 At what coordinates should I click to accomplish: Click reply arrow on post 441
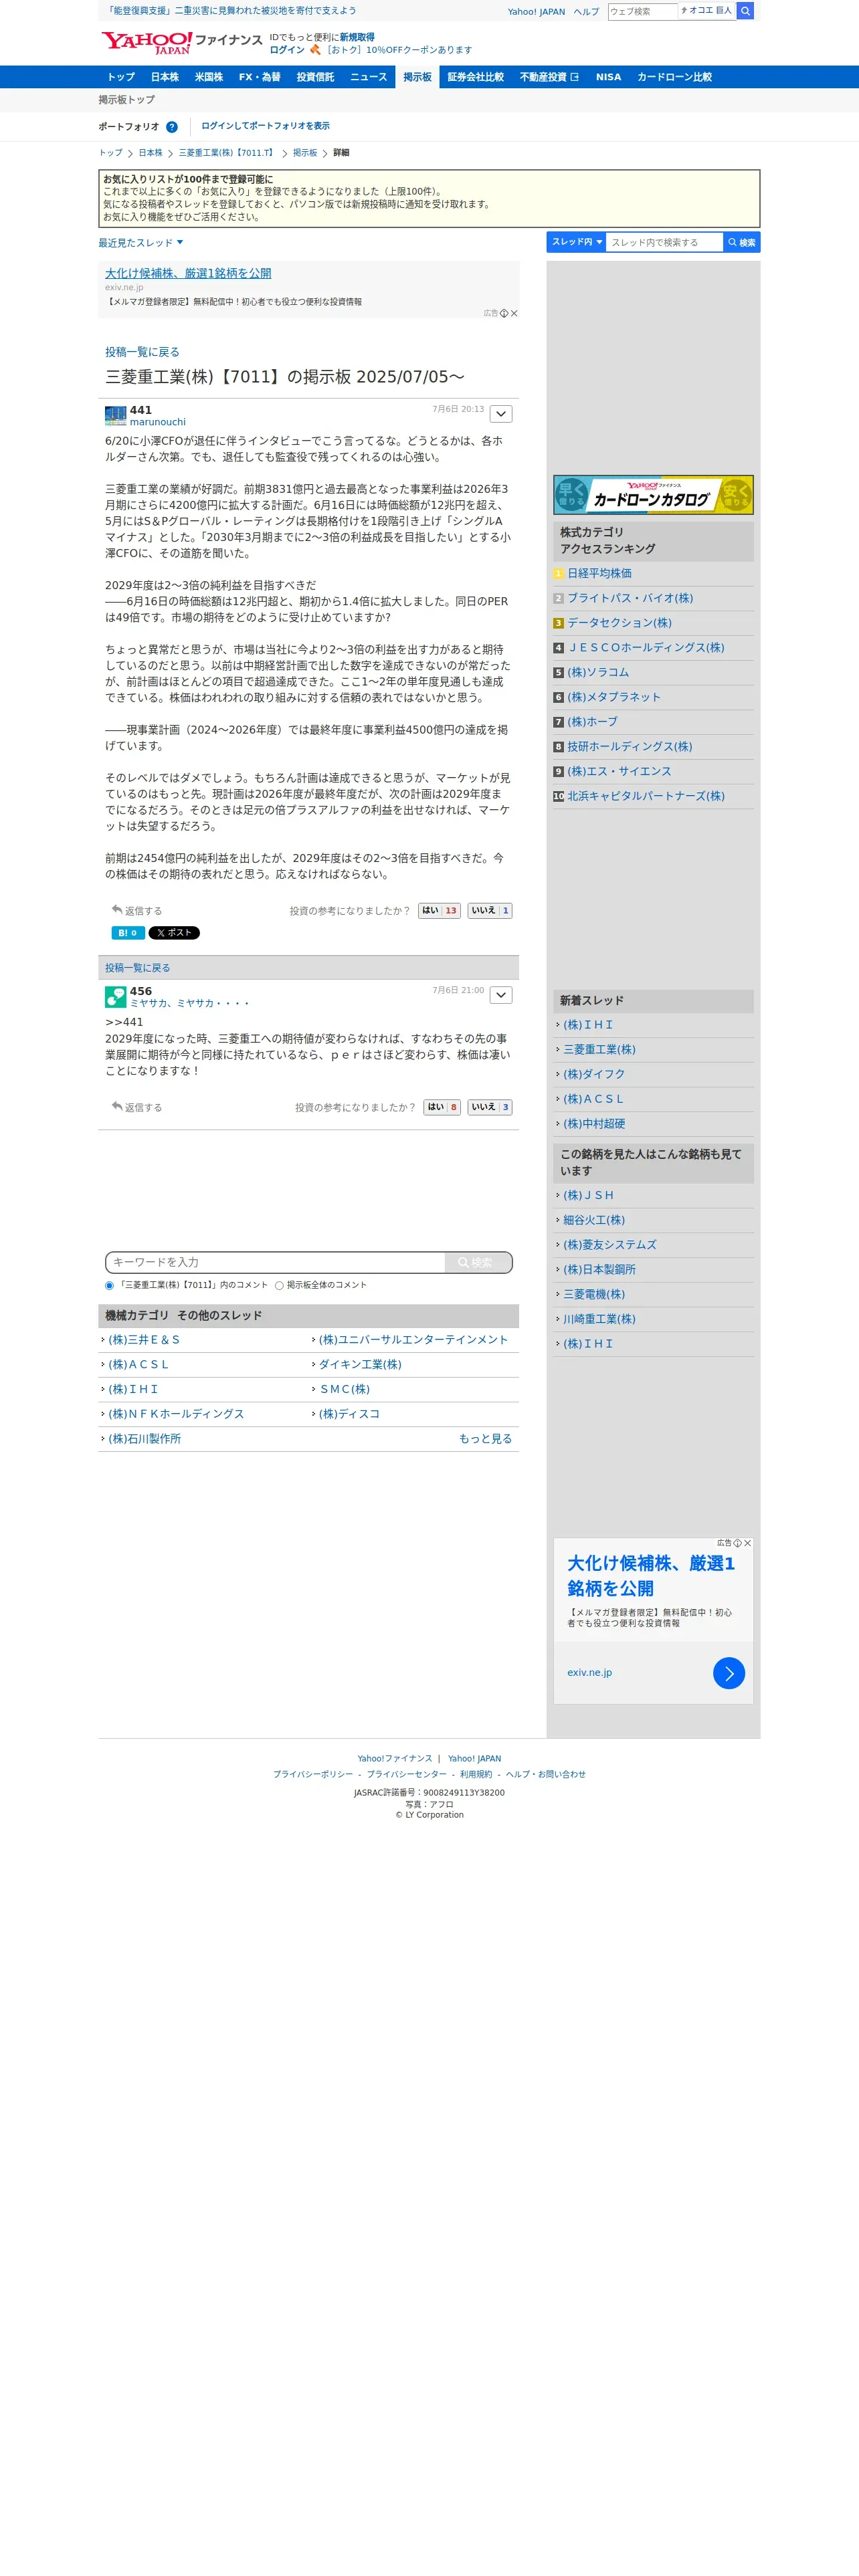pos(117,910)
